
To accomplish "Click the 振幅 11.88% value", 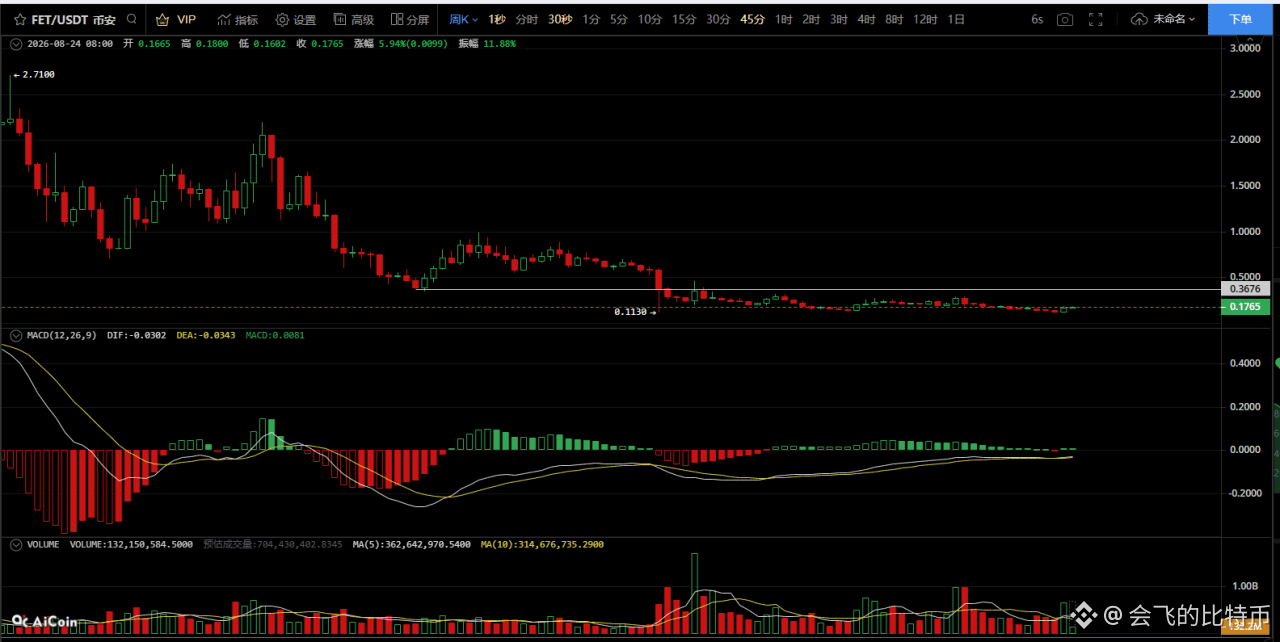I will 487,44.
